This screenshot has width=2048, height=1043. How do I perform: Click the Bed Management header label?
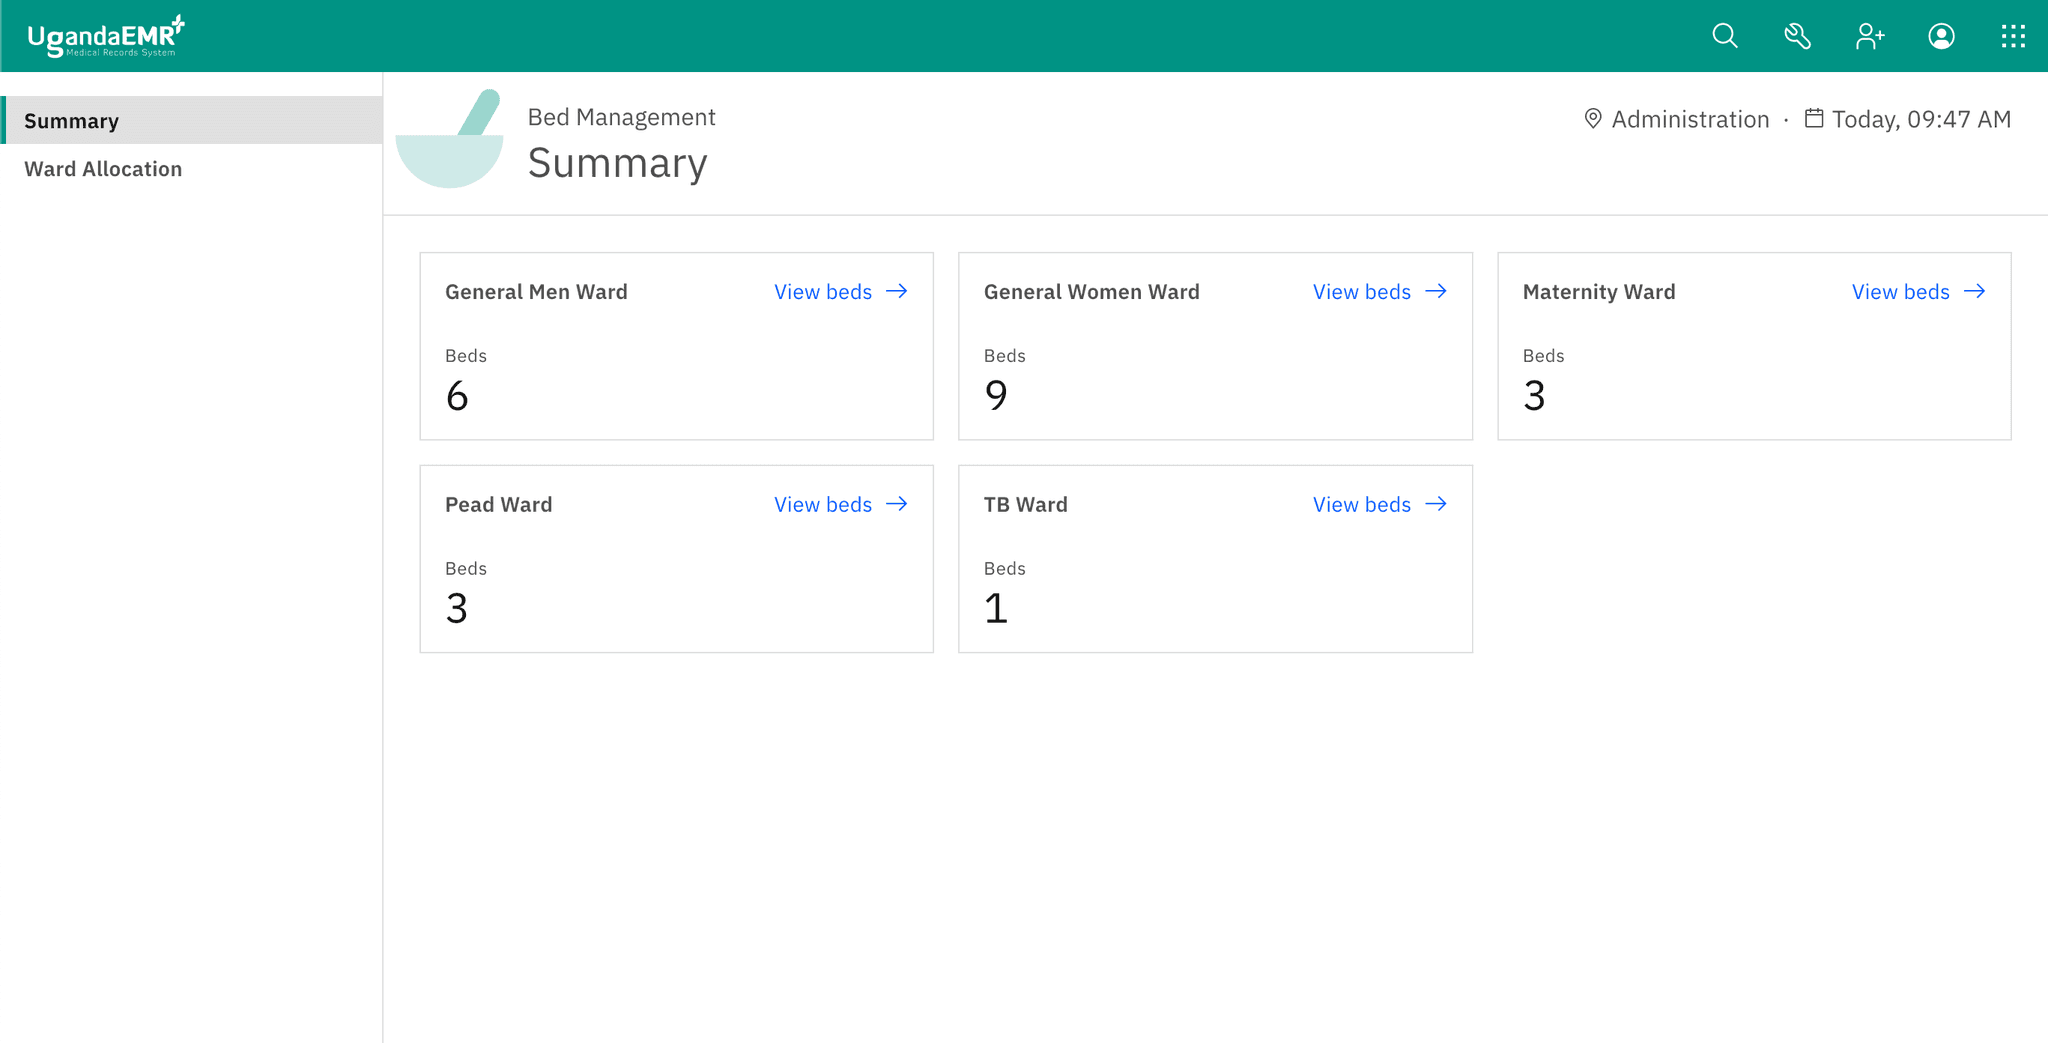pos(621,117)
